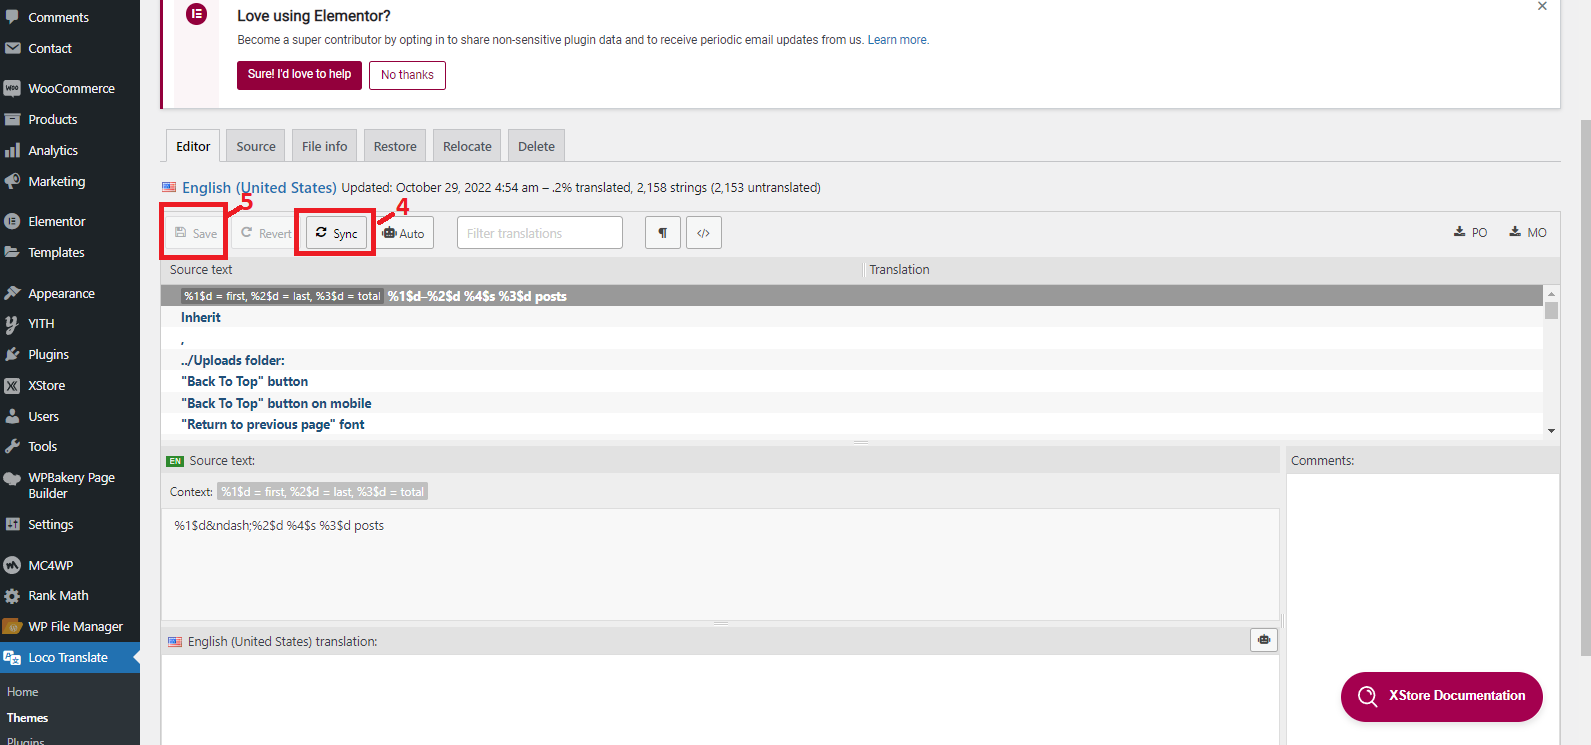This screenshot has width=1591, height=745.
Task: Select the "../Uploads folder:" string row
Action: 852,360
